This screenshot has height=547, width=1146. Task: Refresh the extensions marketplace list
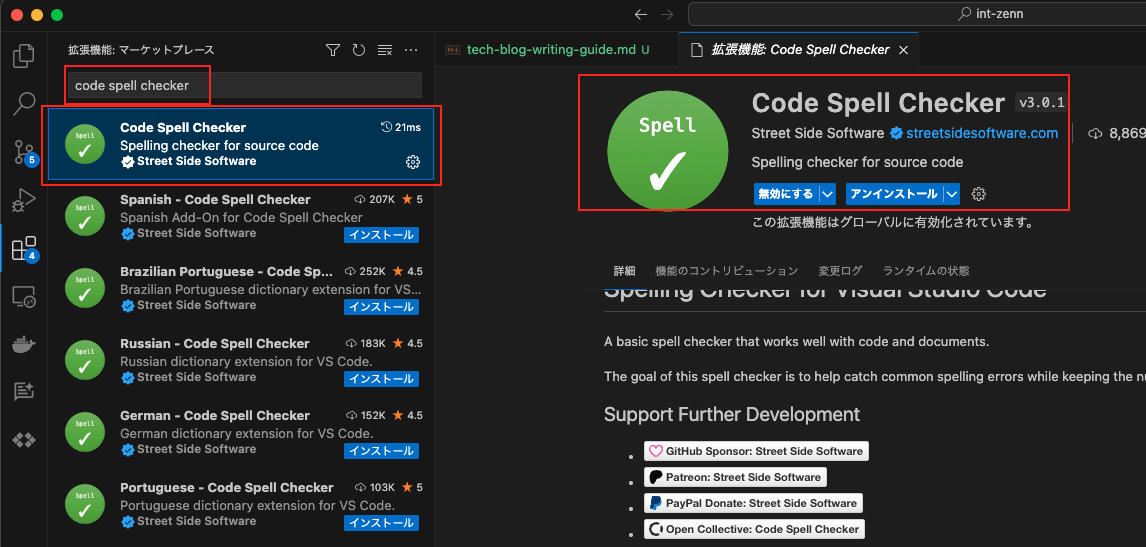pyautogui.click(x=358, y=50)
